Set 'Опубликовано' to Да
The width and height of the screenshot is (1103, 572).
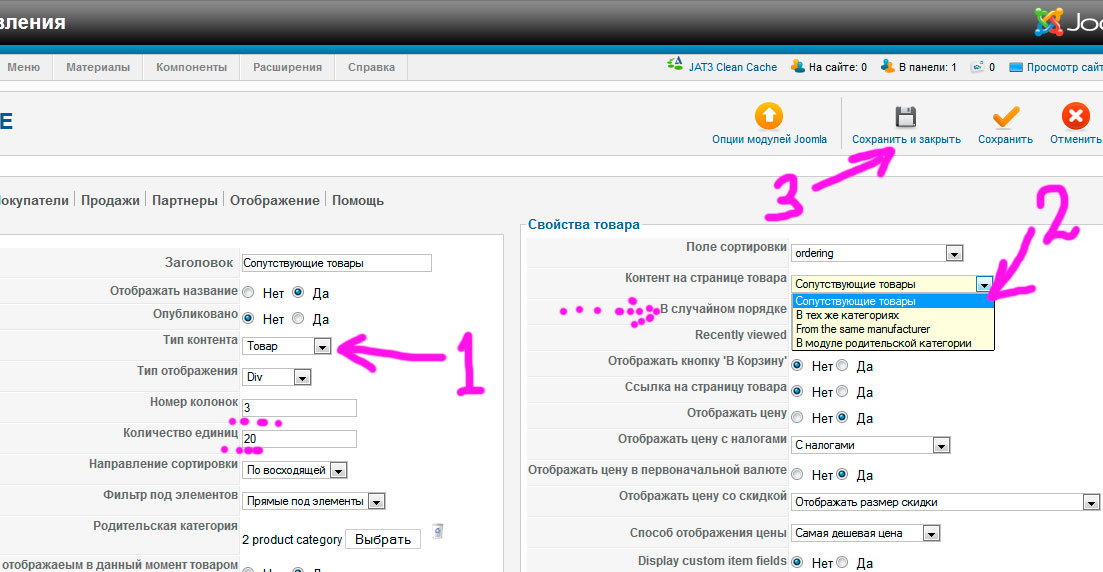pyautogui.click(x=298, y=318)
